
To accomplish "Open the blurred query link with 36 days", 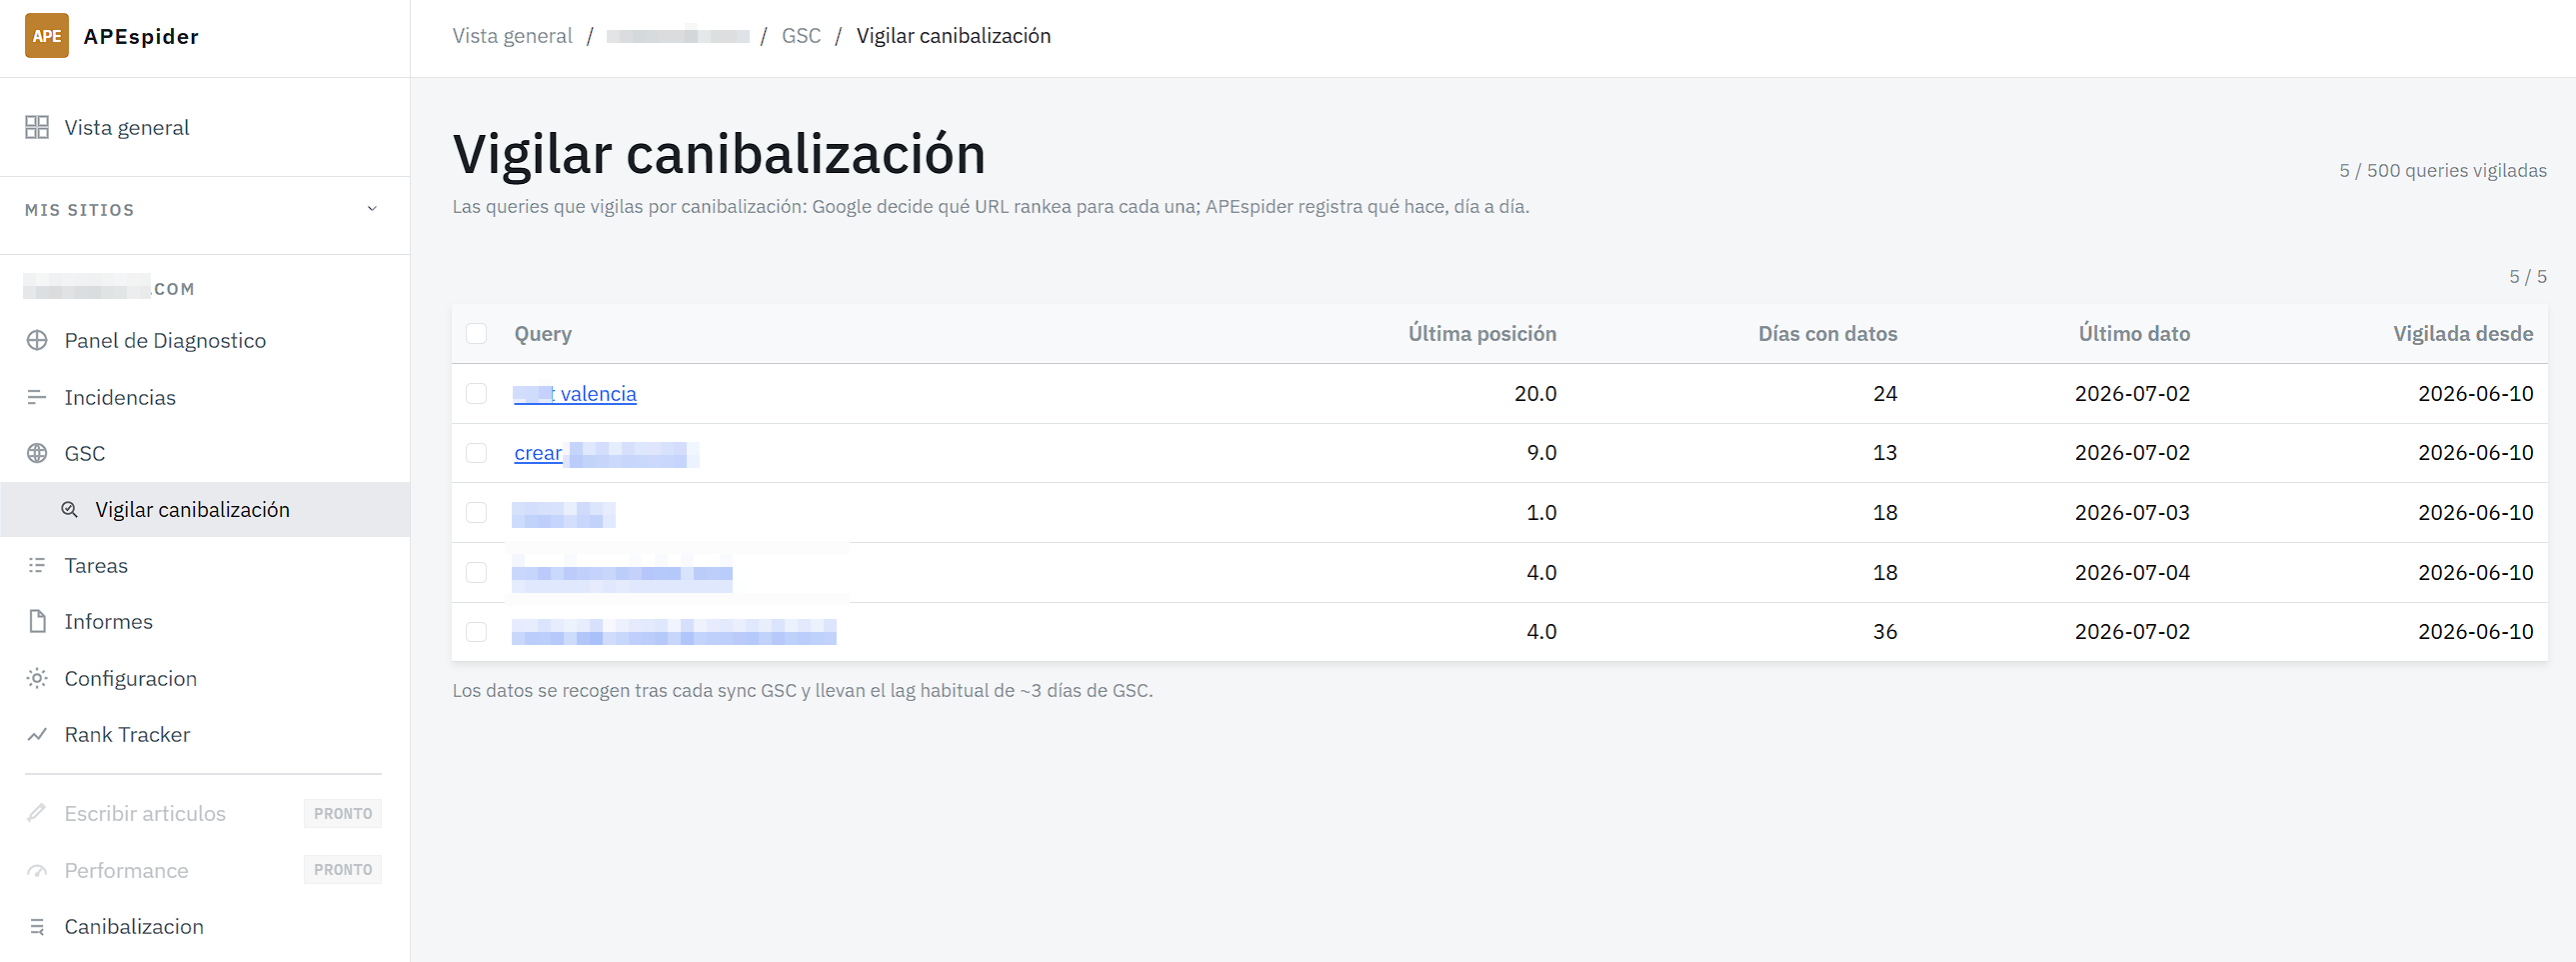I will click(674, 632).
